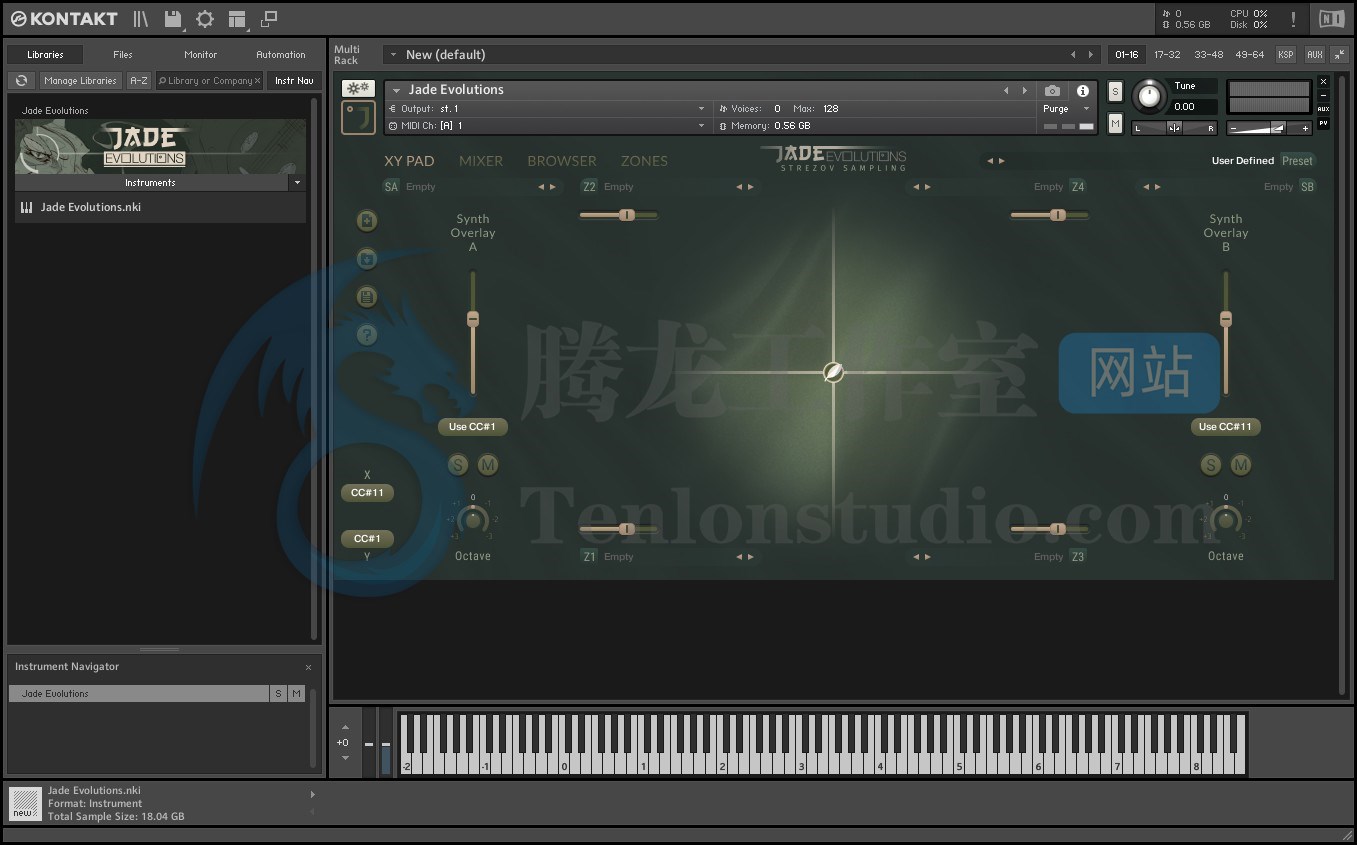Minimize rack view with arrows icon
Viewport: 1357px width, 845px height.
(x=1339, y=55)
